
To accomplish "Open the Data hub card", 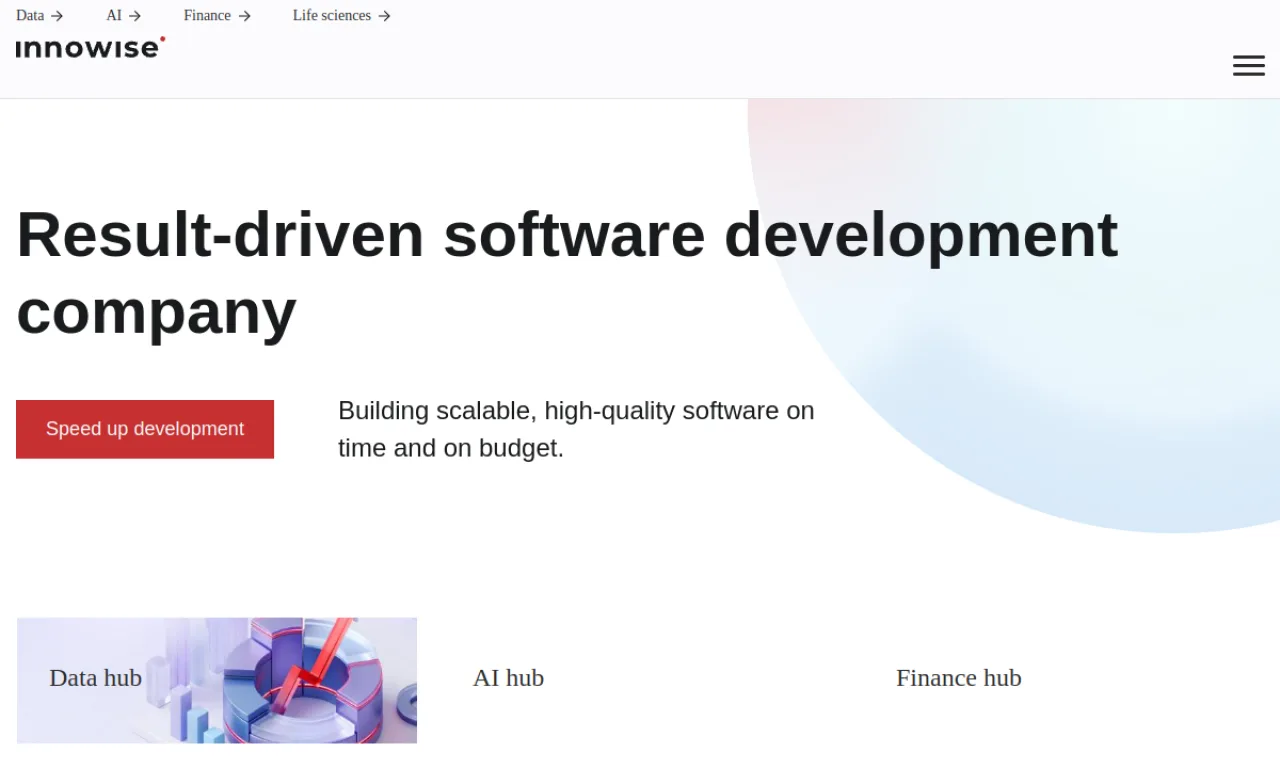I will tap(217, 680).
